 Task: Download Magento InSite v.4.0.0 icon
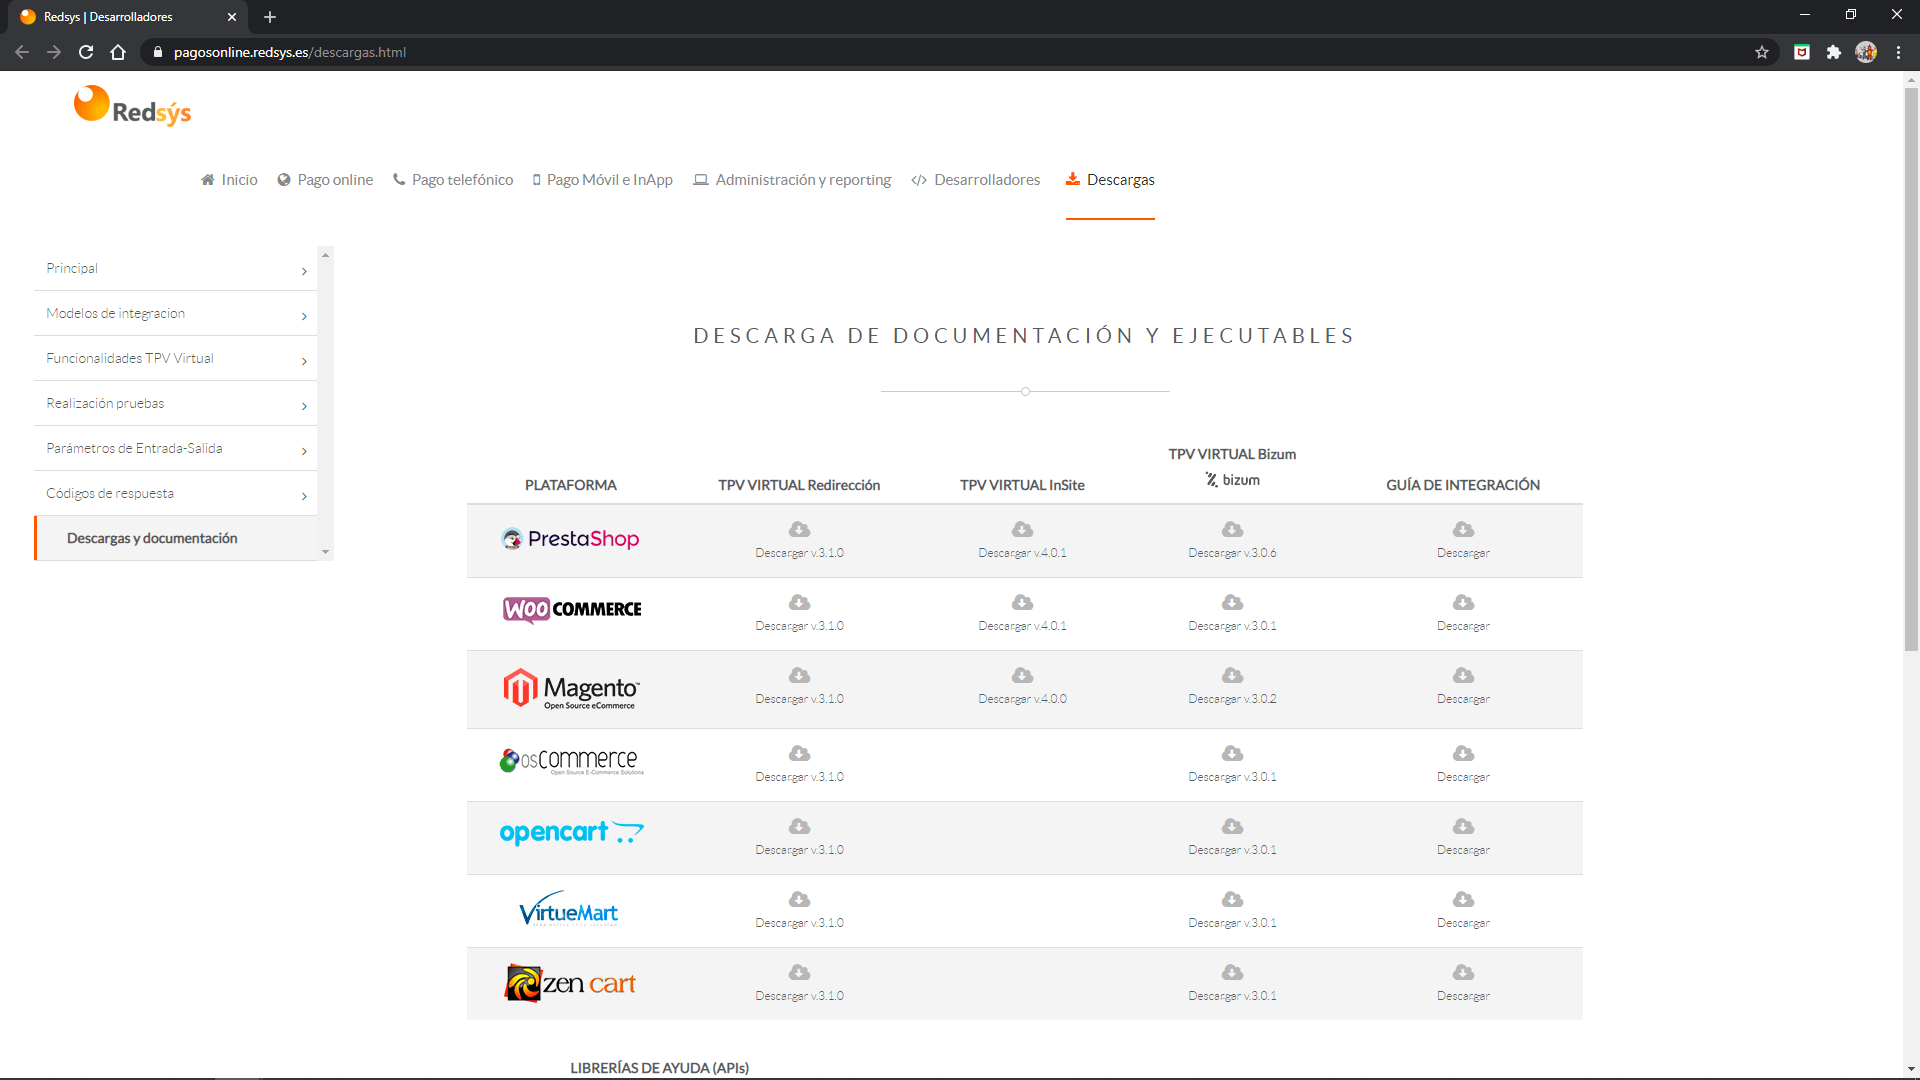(1022, 675)
